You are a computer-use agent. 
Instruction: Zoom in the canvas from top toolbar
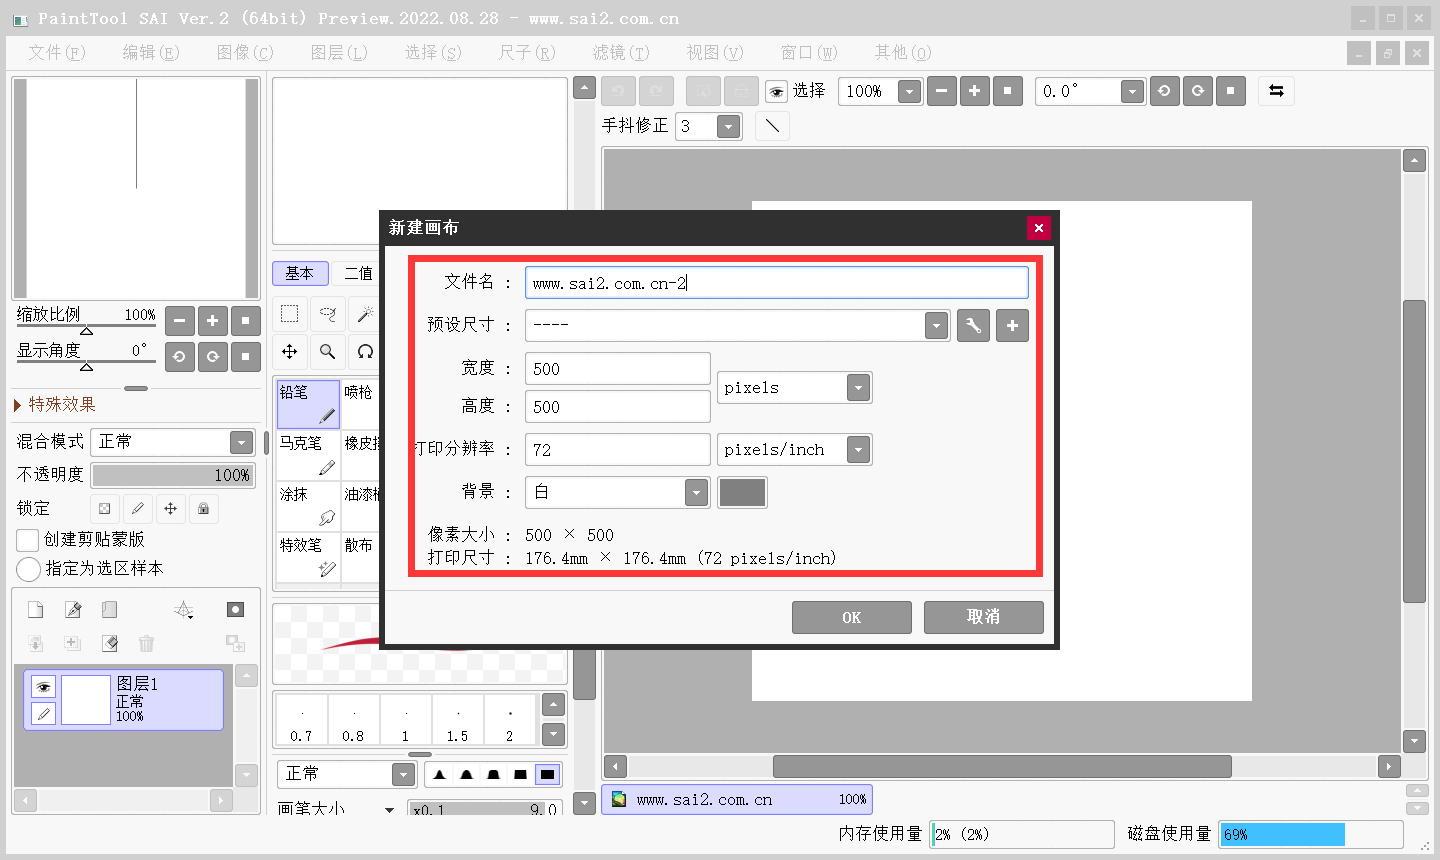[x=974, y=91]
